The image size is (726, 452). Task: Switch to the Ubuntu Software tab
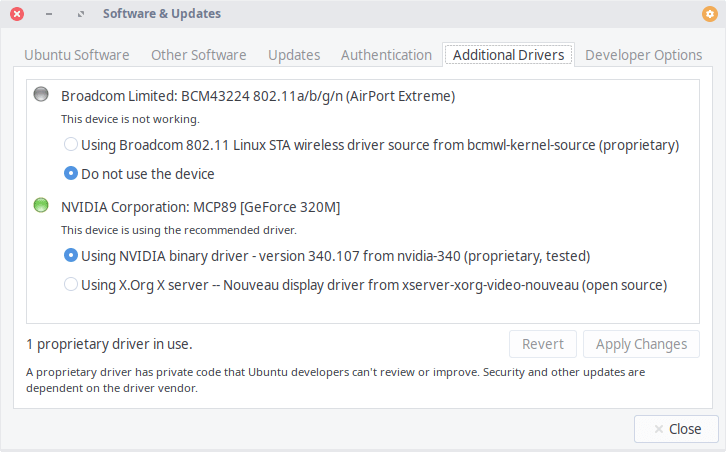click(x=77, y=55)
